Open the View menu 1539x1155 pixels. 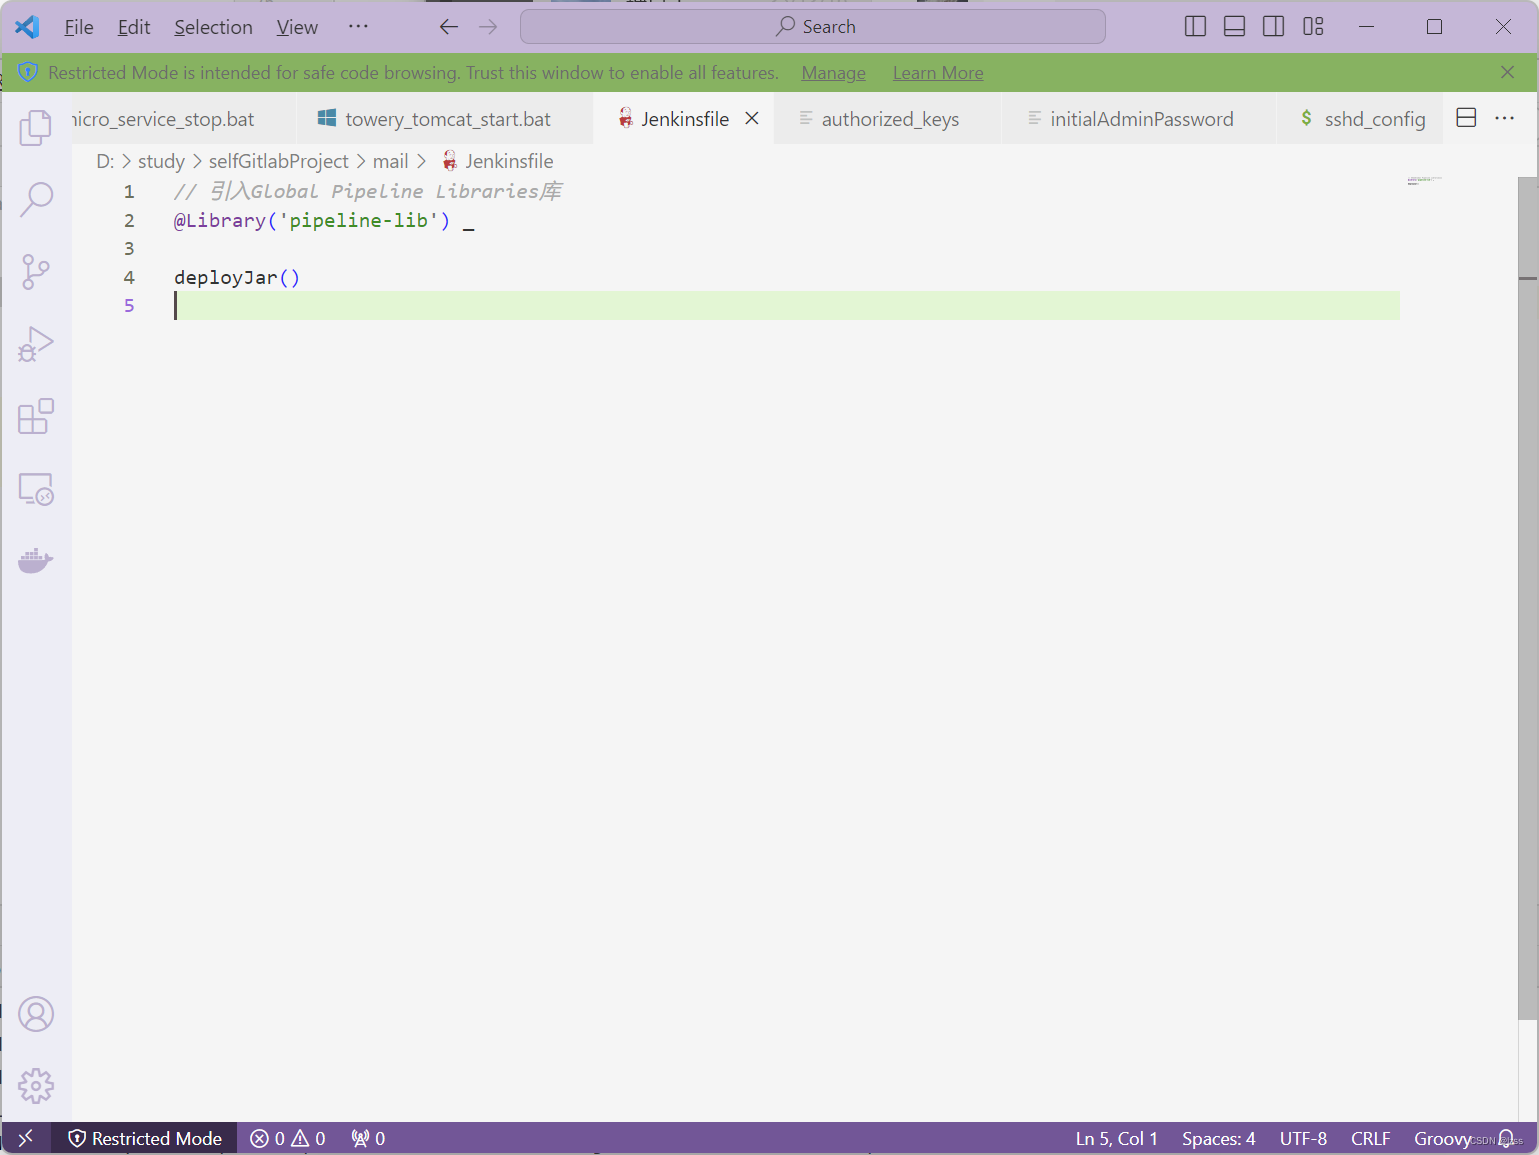click(297, 27)
